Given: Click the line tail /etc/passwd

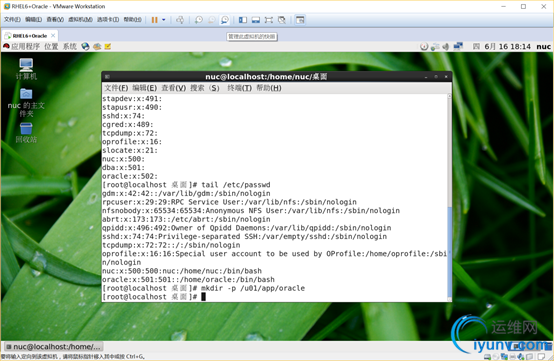Looking at the screenshot, I should [x=236, y=185].
